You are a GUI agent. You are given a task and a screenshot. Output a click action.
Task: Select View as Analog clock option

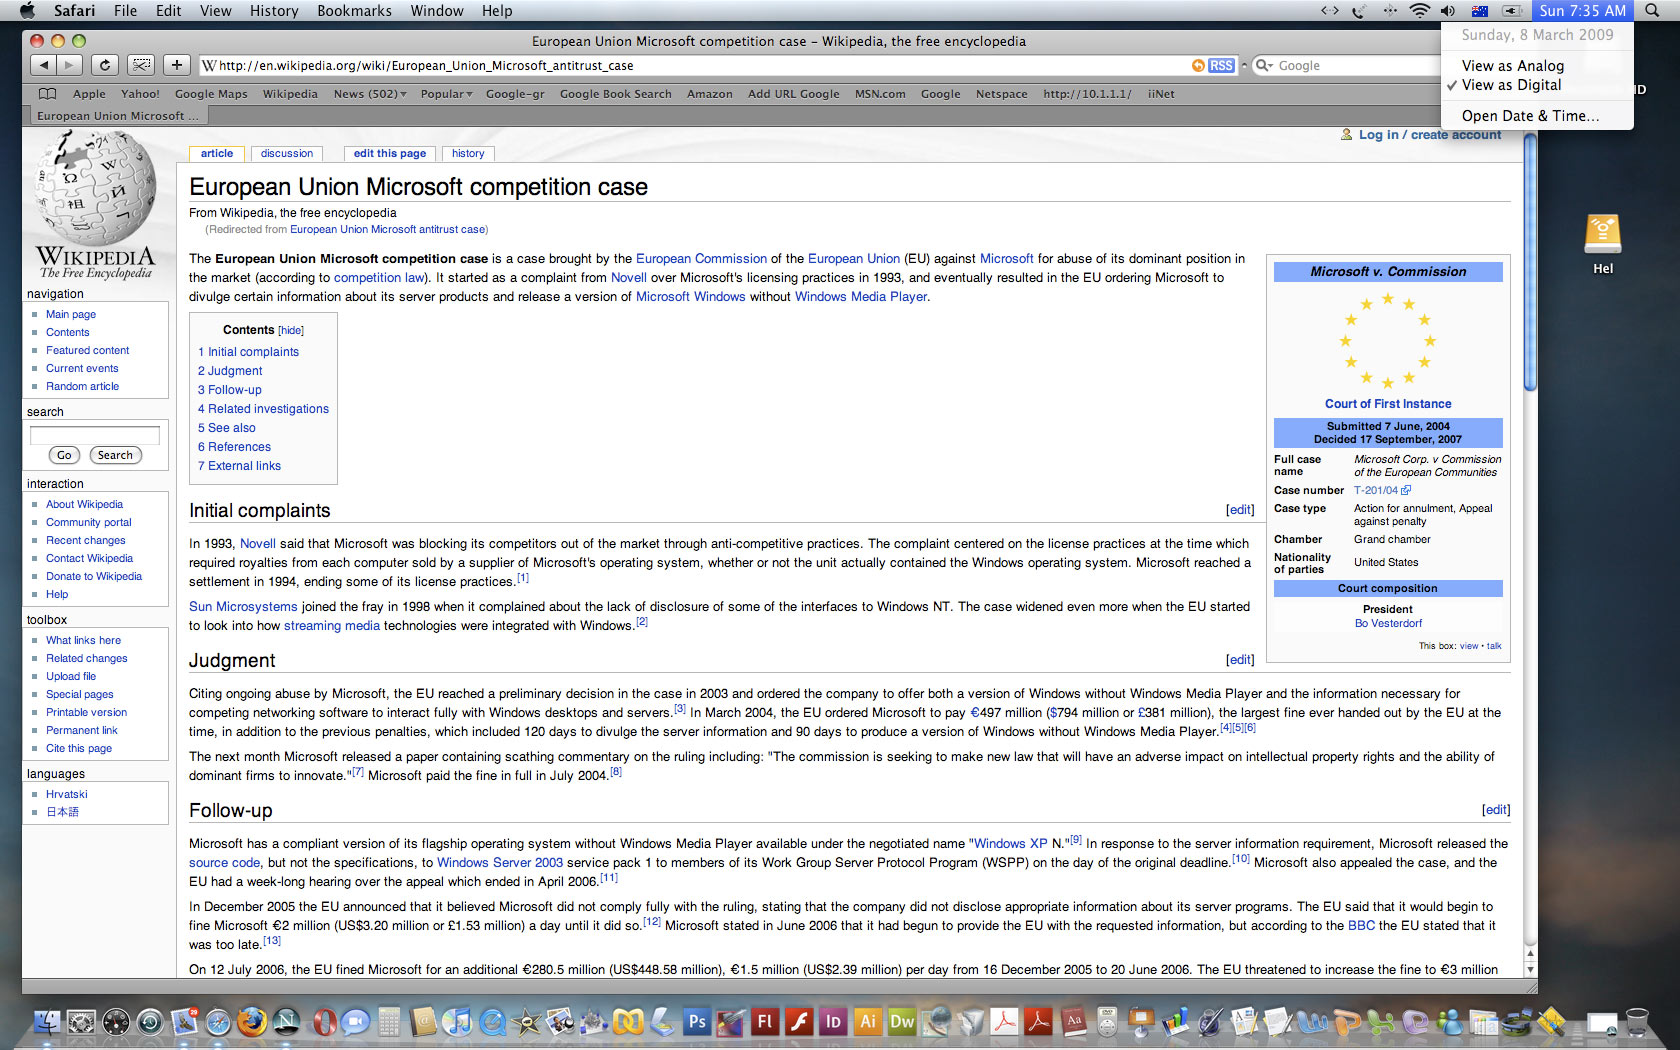[x=1512, y=66]
